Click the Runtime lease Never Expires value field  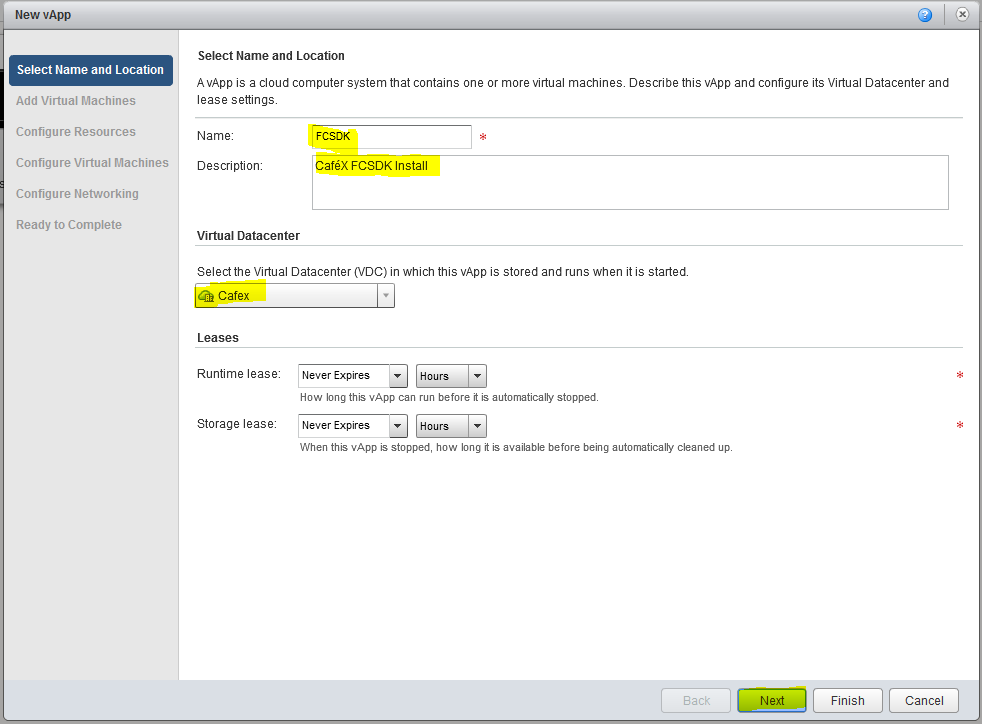pos(344,376)
